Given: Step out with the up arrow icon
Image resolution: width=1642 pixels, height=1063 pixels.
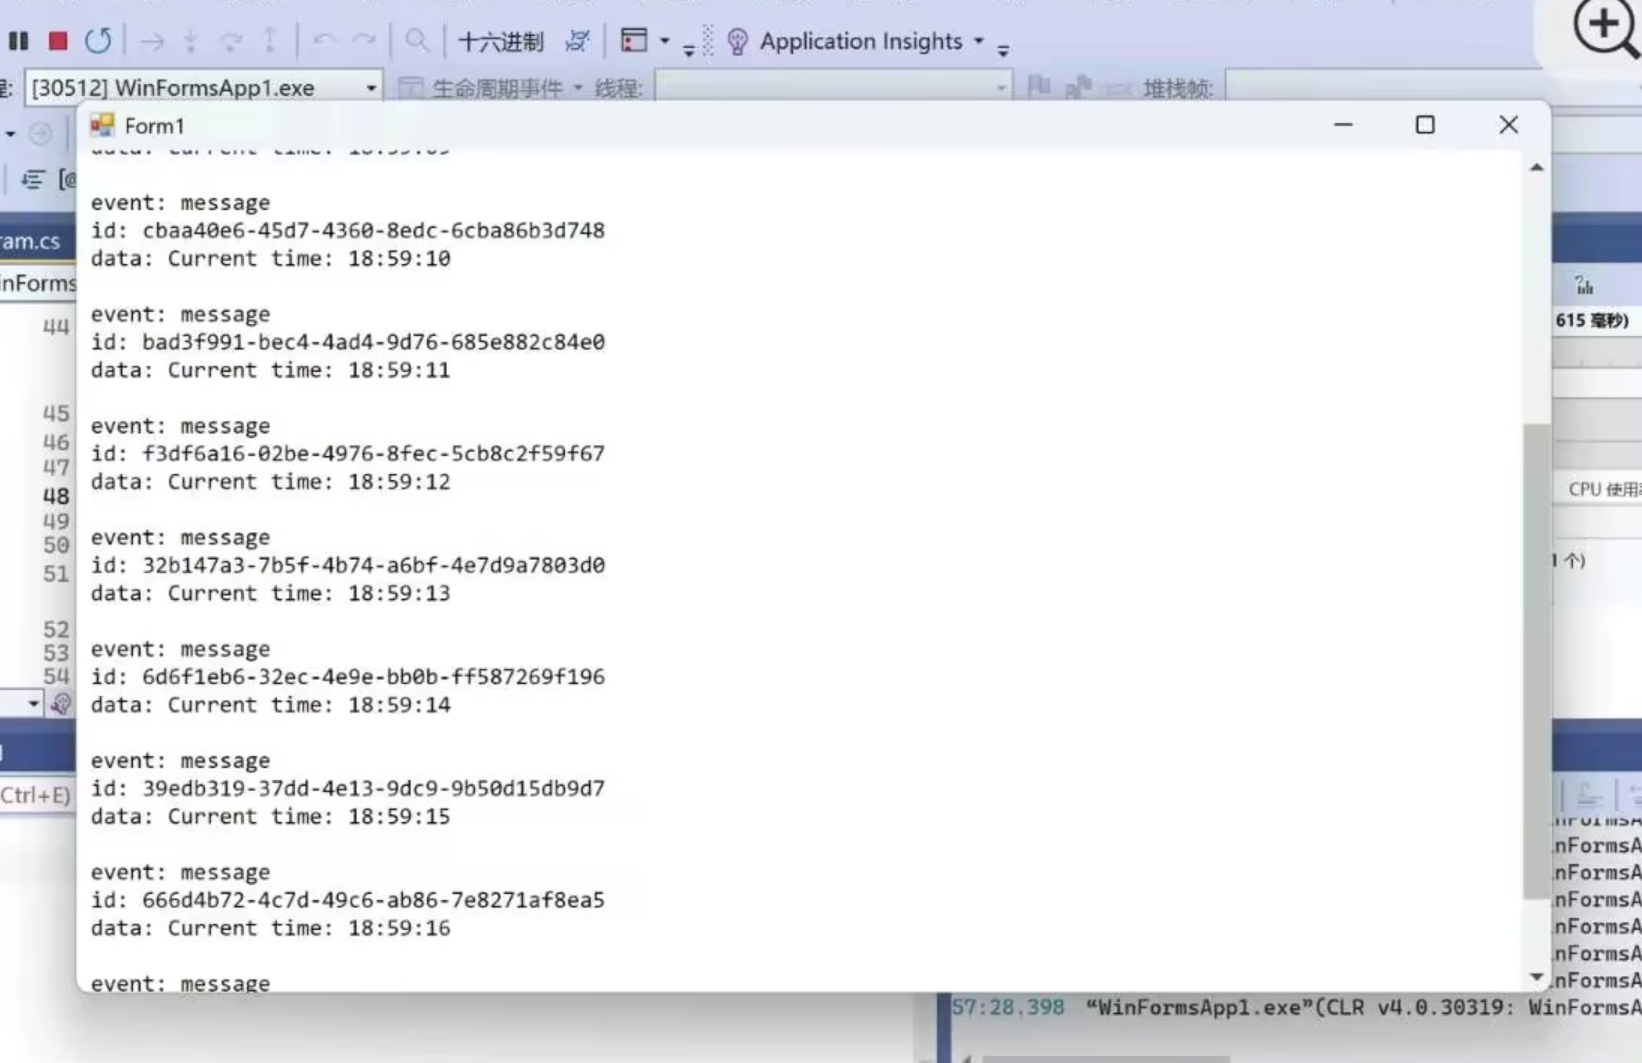Looking at the screenshot, I should click(x=270, y=41).
